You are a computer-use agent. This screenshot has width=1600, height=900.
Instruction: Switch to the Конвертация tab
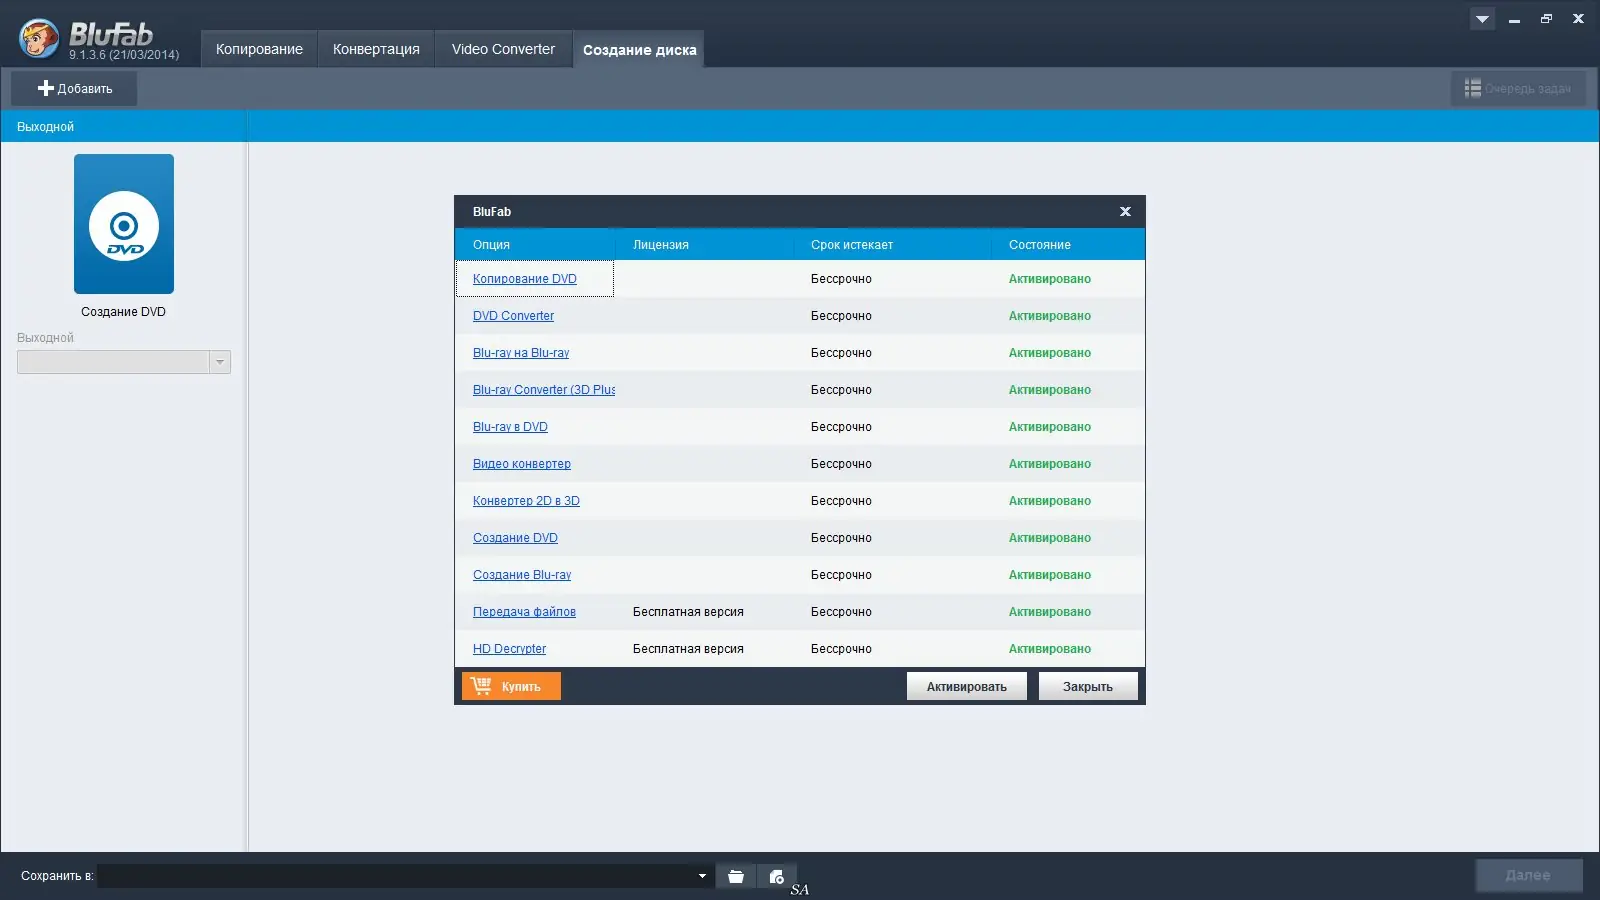pos(376,49)
